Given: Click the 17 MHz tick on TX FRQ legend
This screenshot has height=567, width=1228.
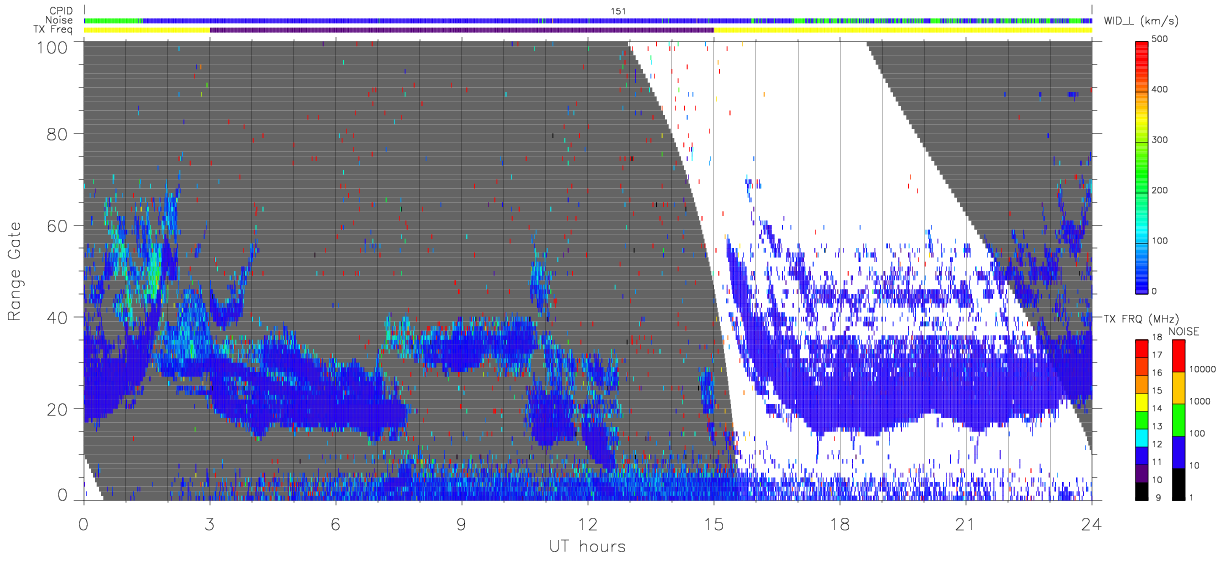Looking at the screenshot, I should point(1156,357).
